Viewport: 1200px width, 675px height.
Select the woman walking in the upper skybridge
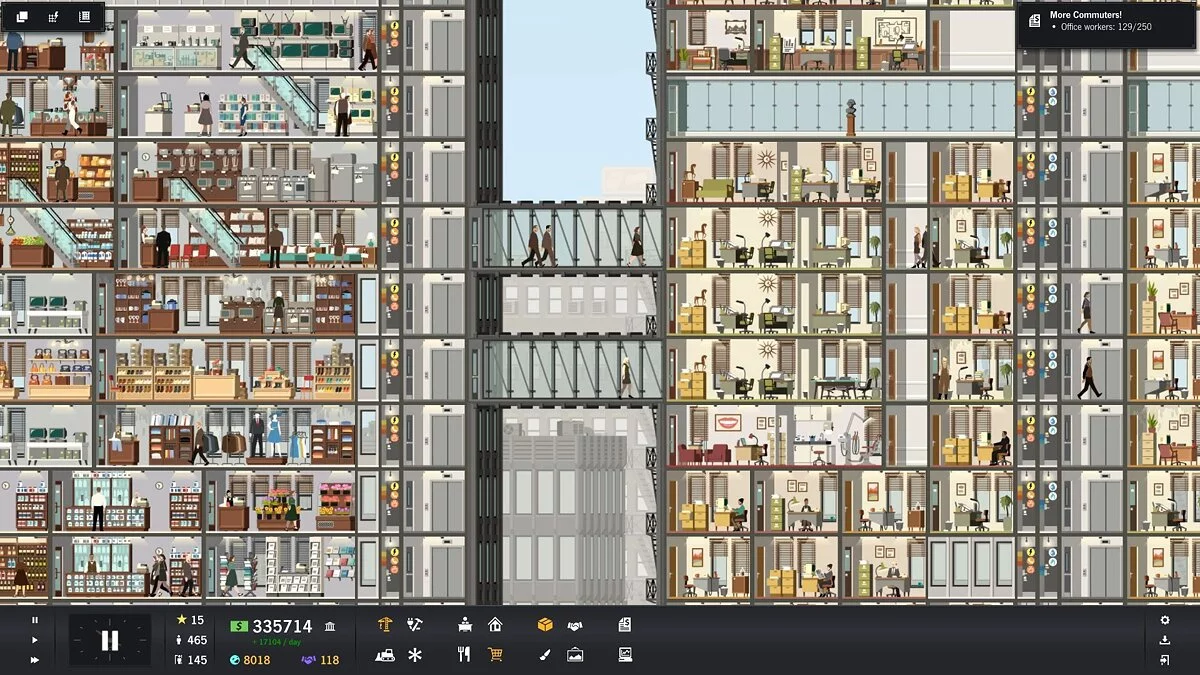pos(636,246)
